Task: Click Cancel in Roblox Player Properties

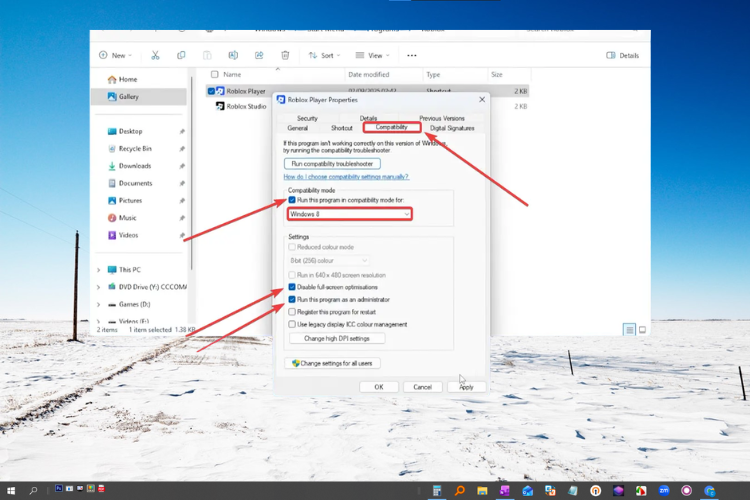Action: coord(422,387)
